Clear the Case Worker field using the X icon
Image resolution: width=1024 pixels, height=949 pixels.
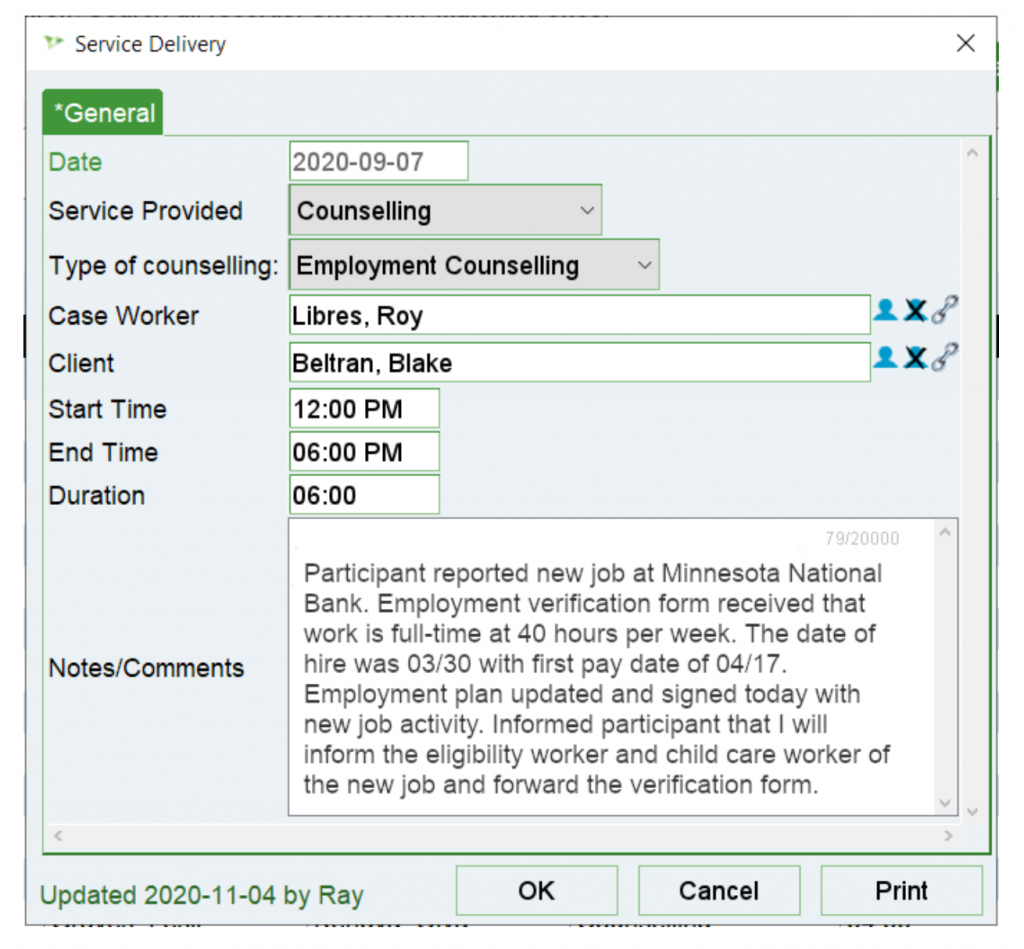[x=915, y=311]
